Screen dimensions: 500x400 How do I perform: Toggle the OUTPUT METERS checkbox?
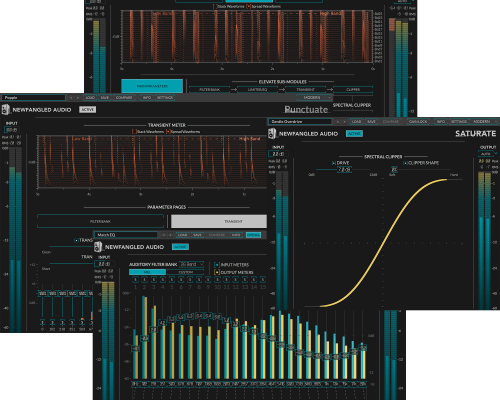coord(217,272)
